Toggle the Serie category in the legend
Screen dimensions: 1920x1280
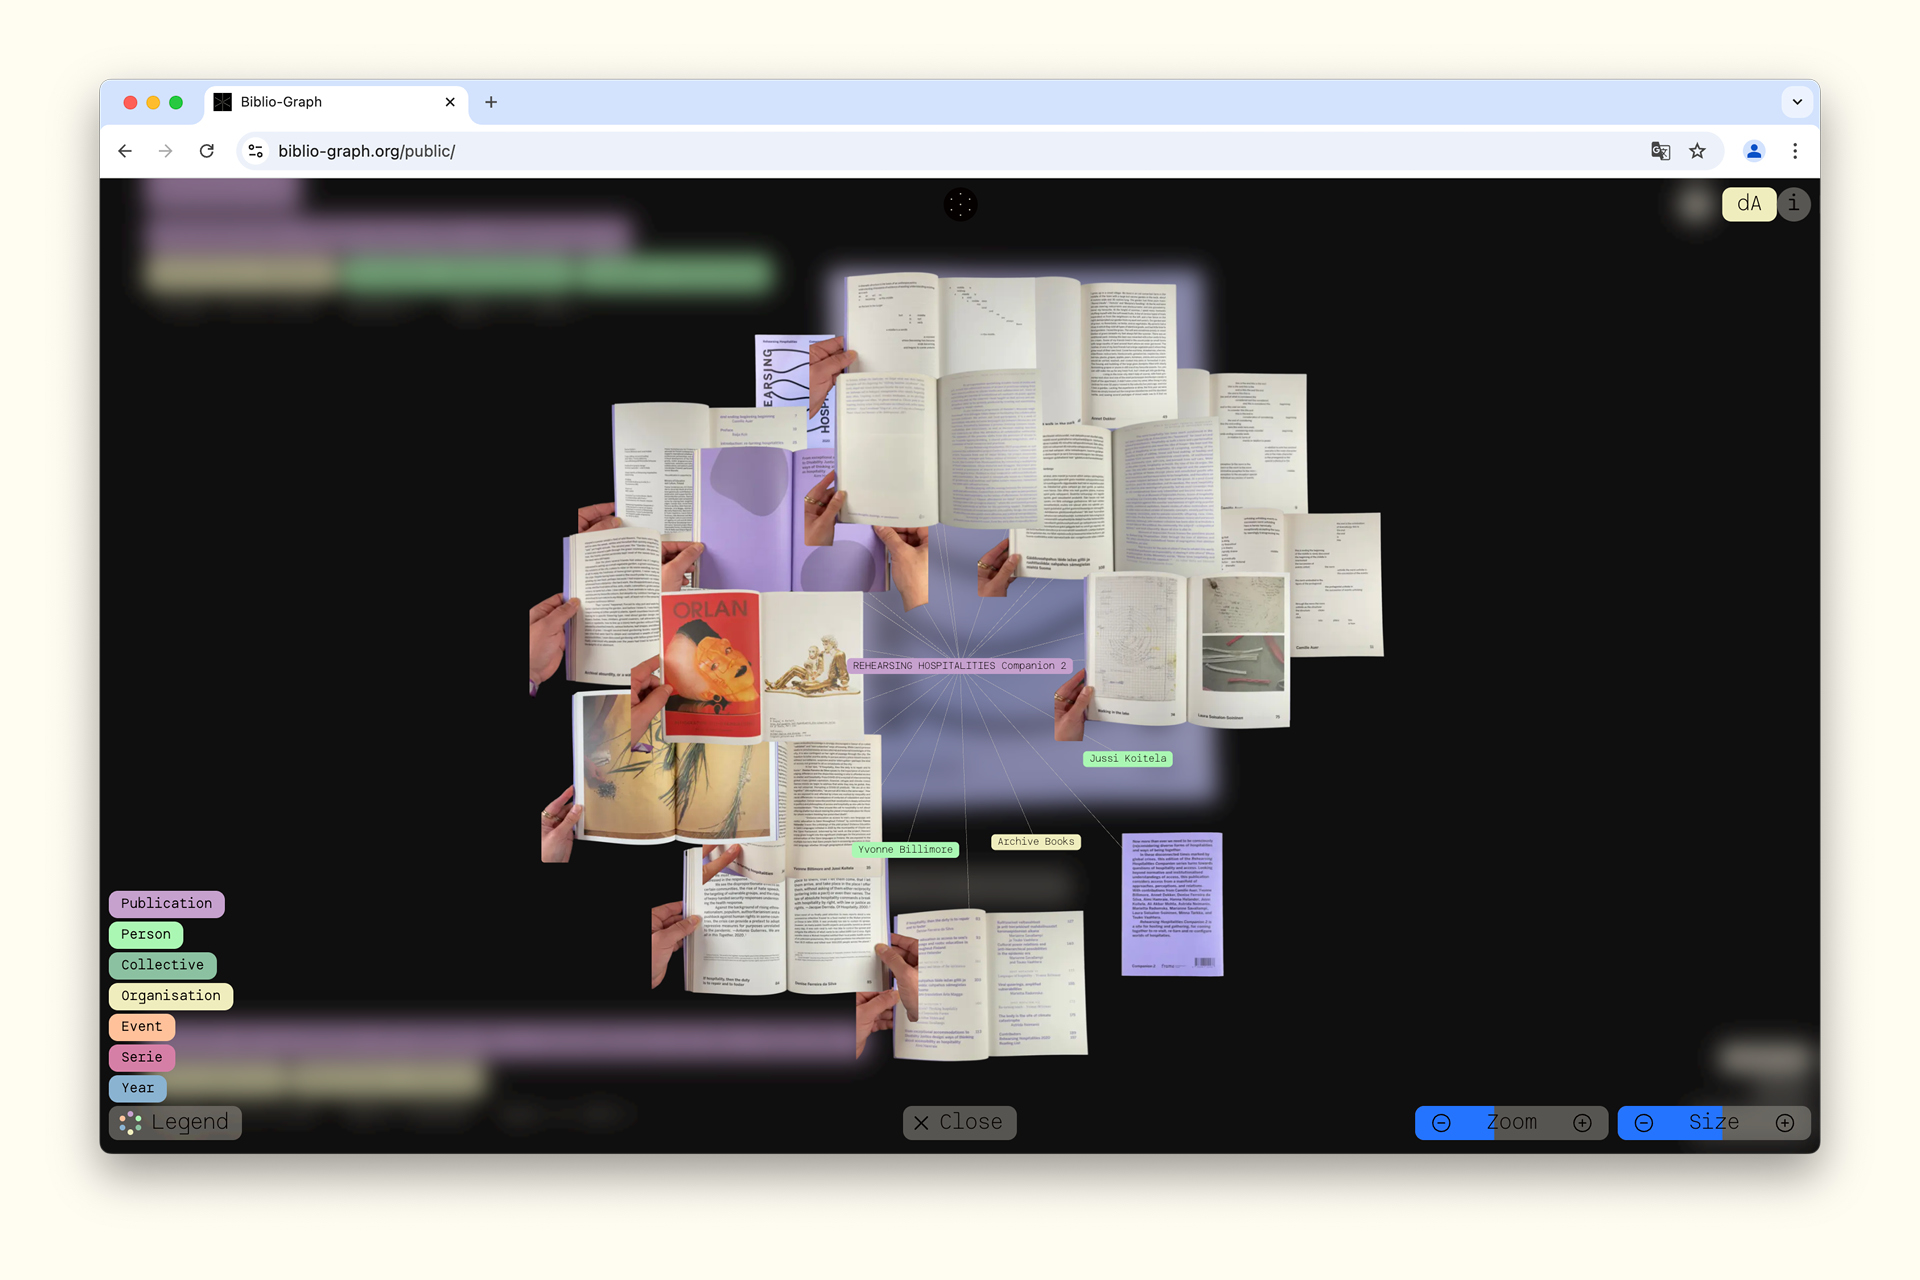pyautogui.click(x=141, y=1057)
